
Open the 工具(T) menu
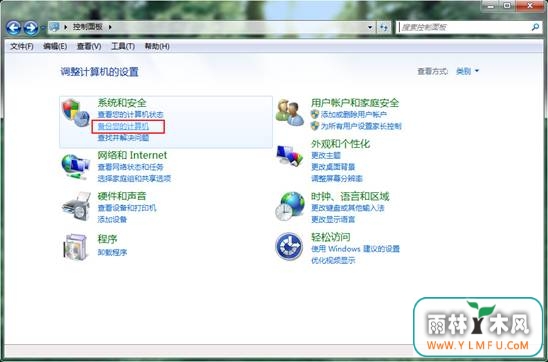tap(123, 46)
